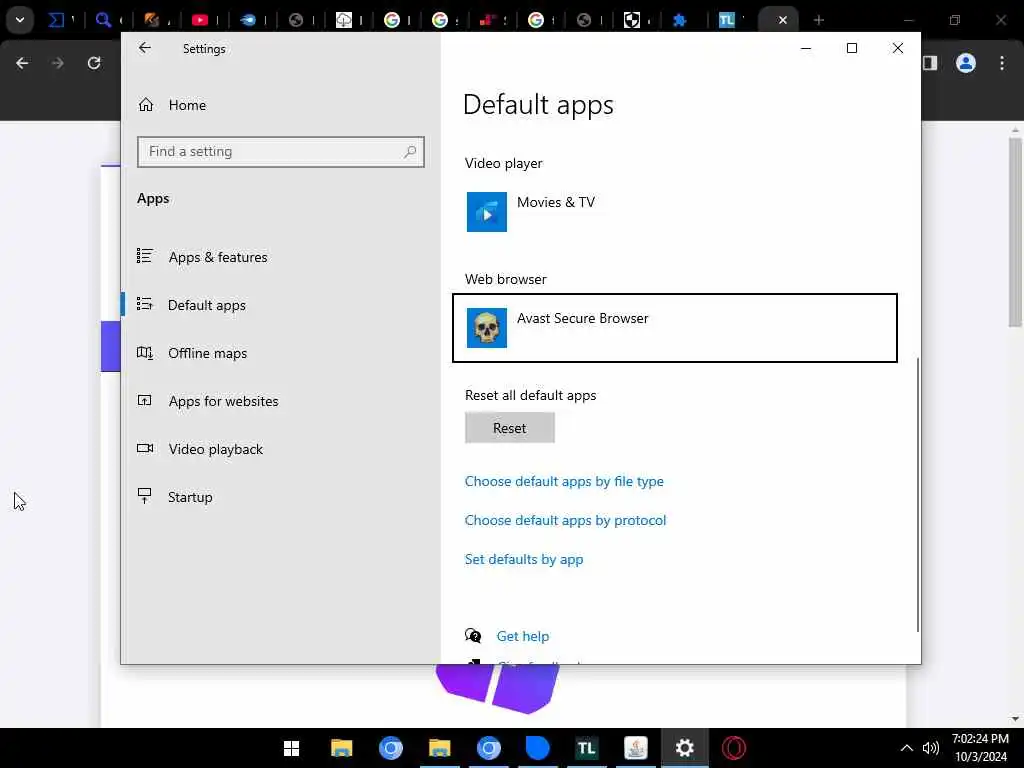Screen dimensions: 1024x768
Task: Open the Java app from the taskbar
Action: click(635, 748)
